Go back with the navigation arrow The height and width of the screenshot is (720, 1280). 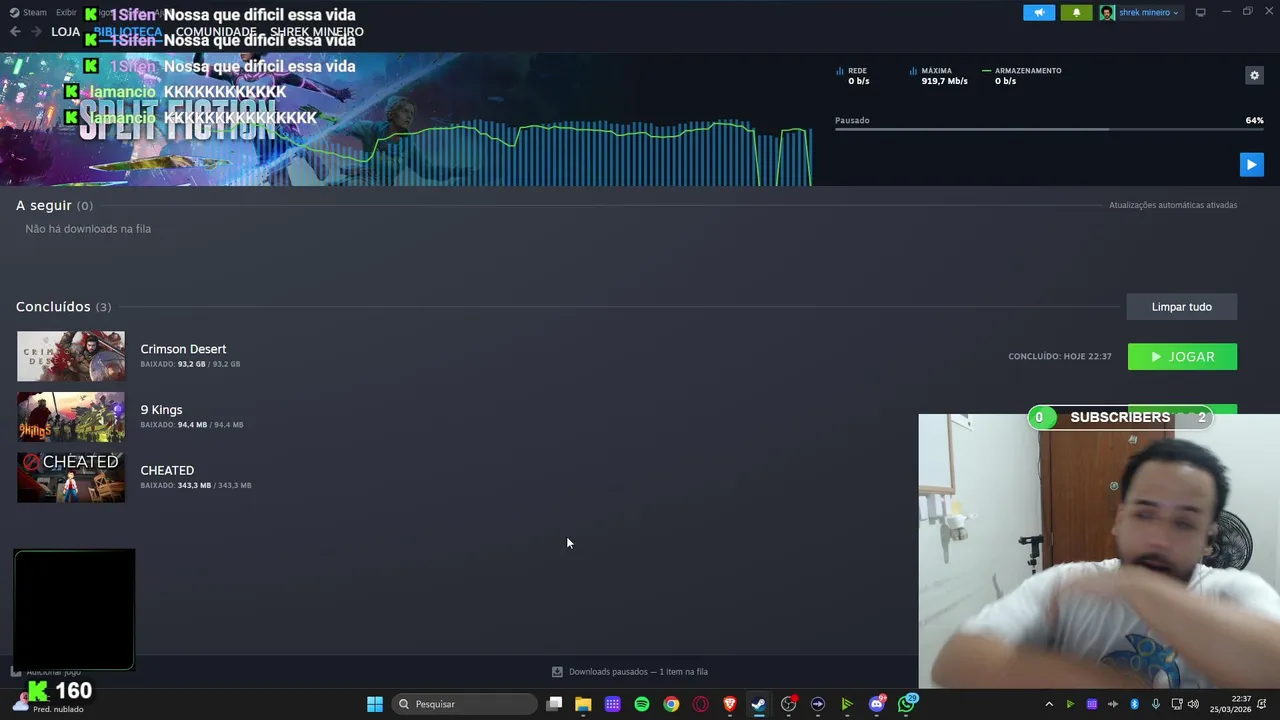[x=15, y=32]
